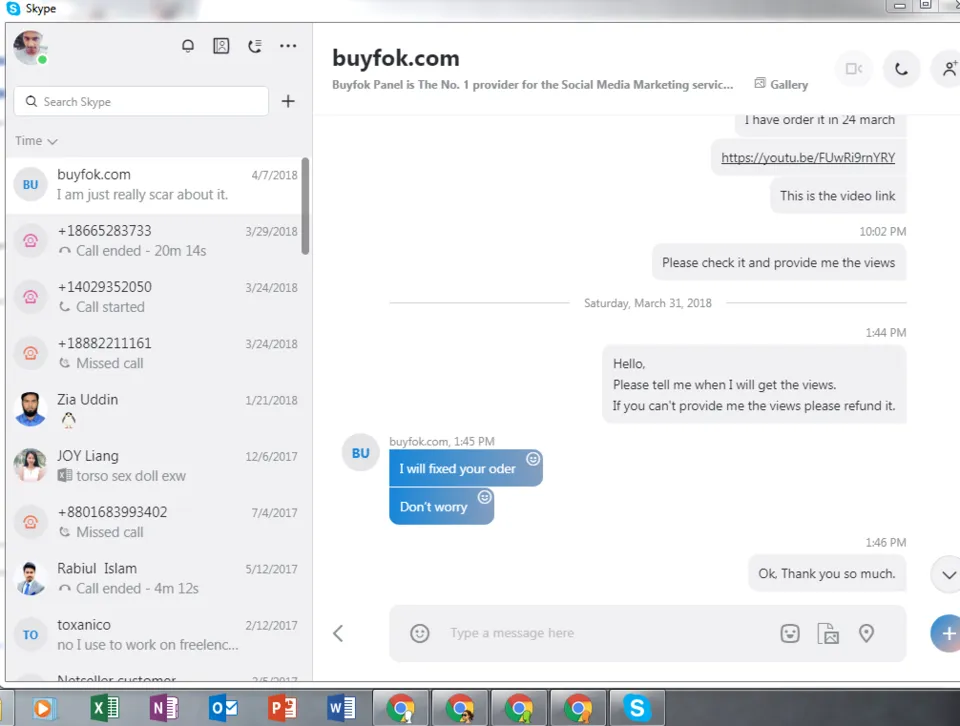This screenshot has height=726, width=960.
Task: Open the youtu.be video link
Action: pos(808,158)
